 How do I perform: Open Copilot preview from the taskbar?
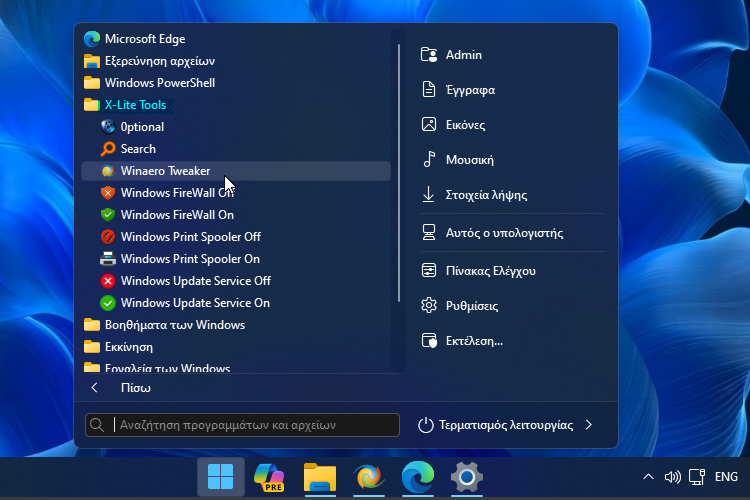(269, 477)
